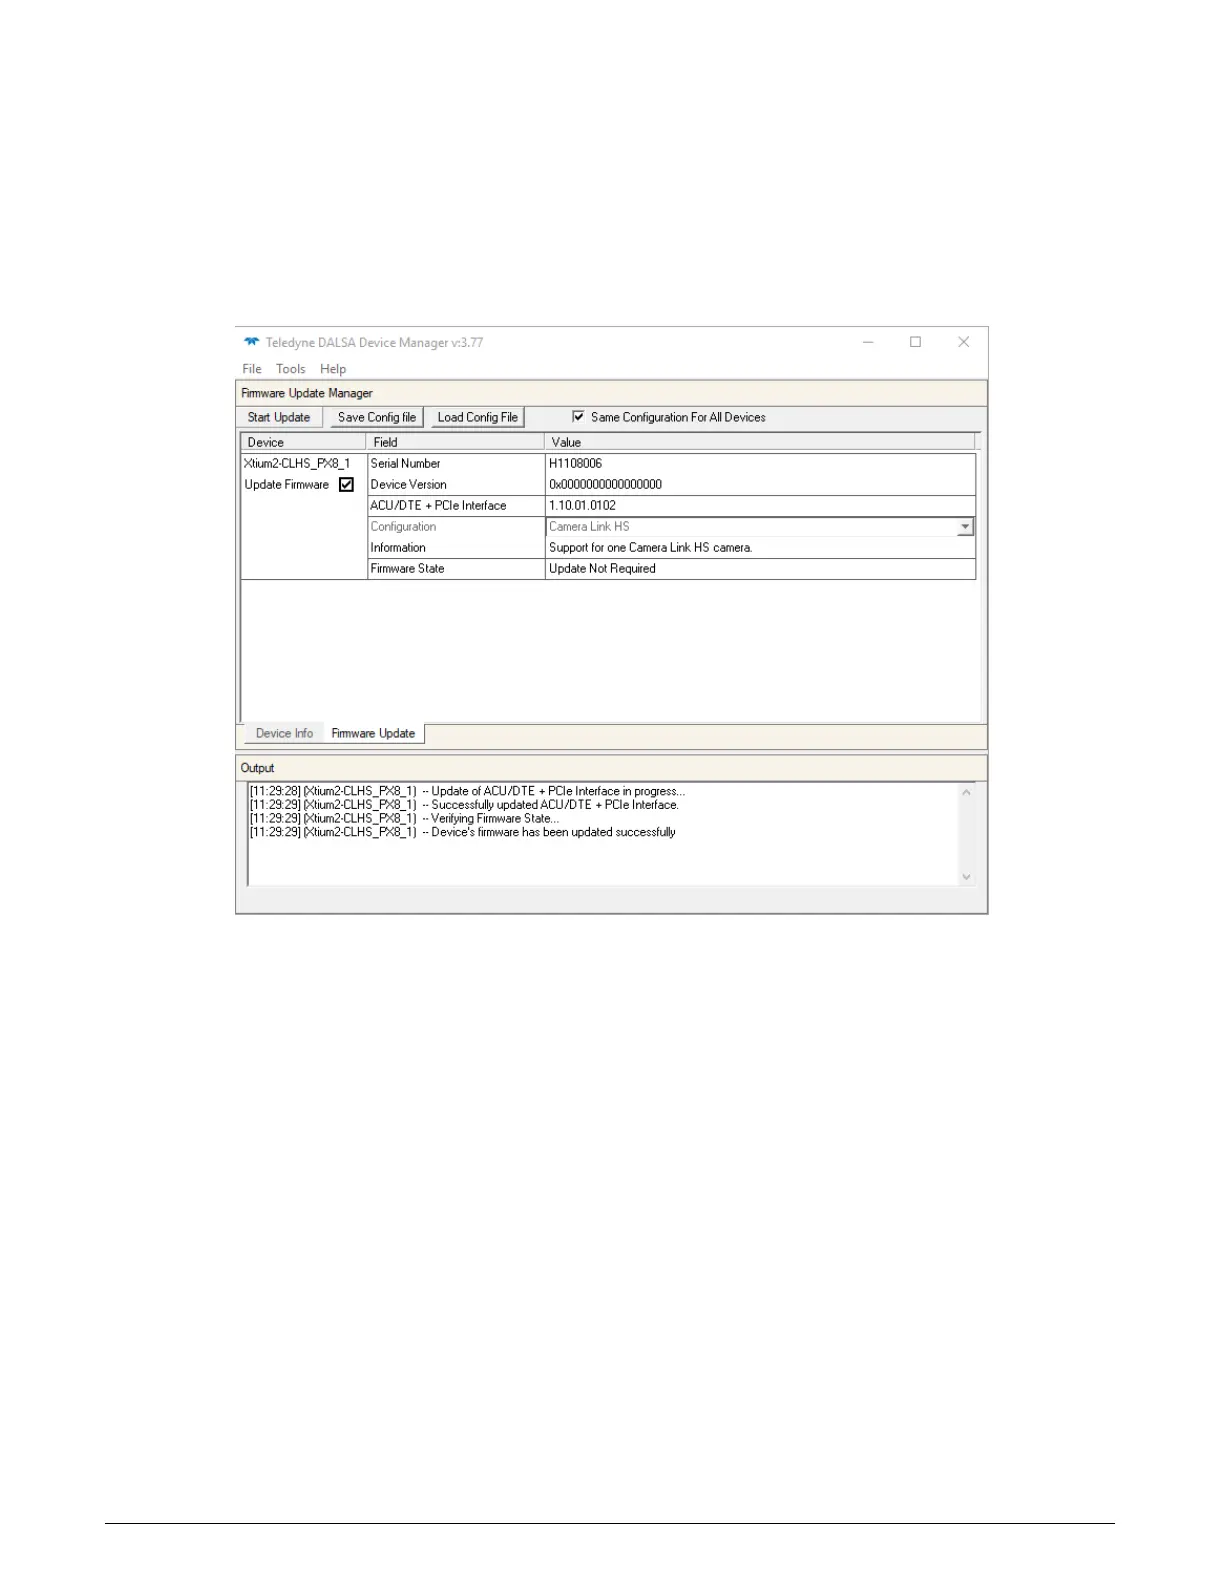This screenshot has height=1584, width=1224.
Task: Click the Serial Number value H1108006
Action: [576, 464]
